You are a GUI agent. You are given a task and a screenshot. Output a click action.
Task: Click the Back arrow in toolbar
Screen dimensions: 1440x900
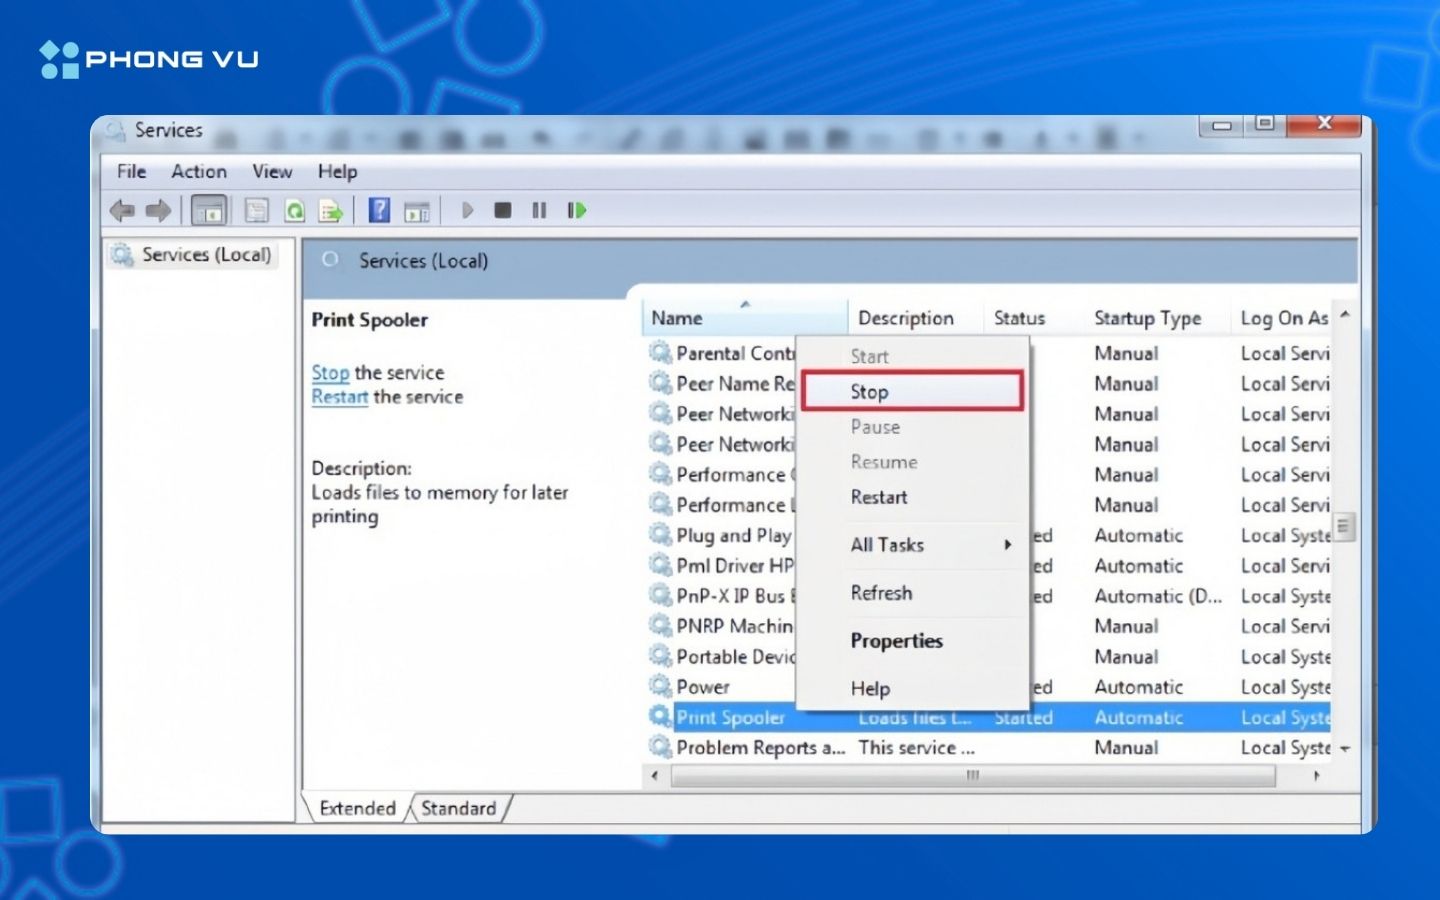(122, 210)
